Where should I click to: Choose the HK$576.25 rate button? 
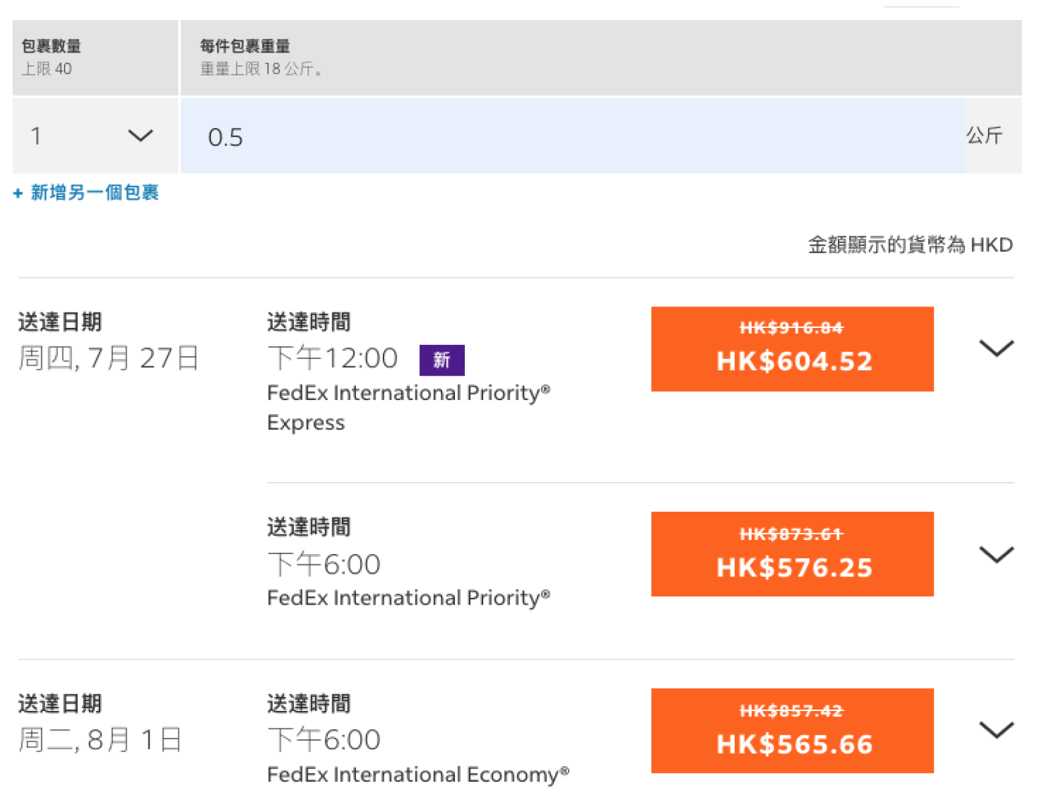(x=792, y=554)
